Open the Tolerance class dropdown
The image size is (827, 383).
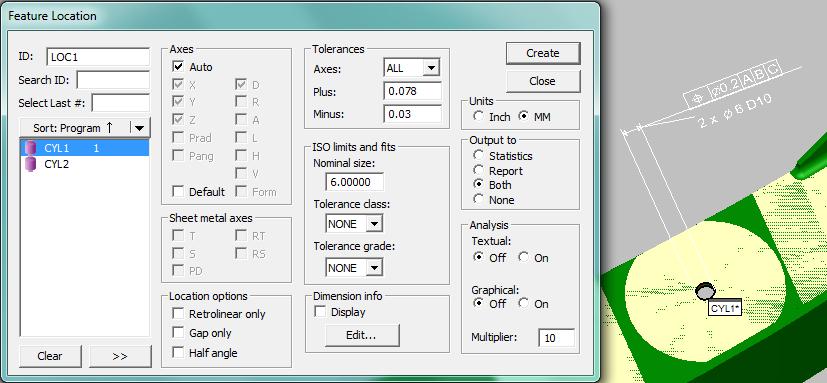point(373,224)
